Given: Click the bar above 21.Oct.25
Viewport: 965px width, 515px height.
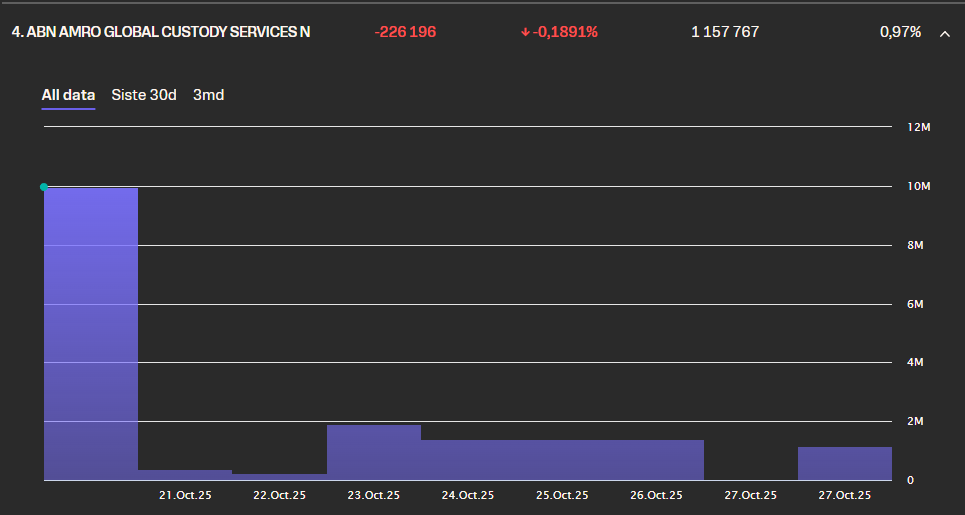Looking at the screenshot, I should click(x=185, y=474).
